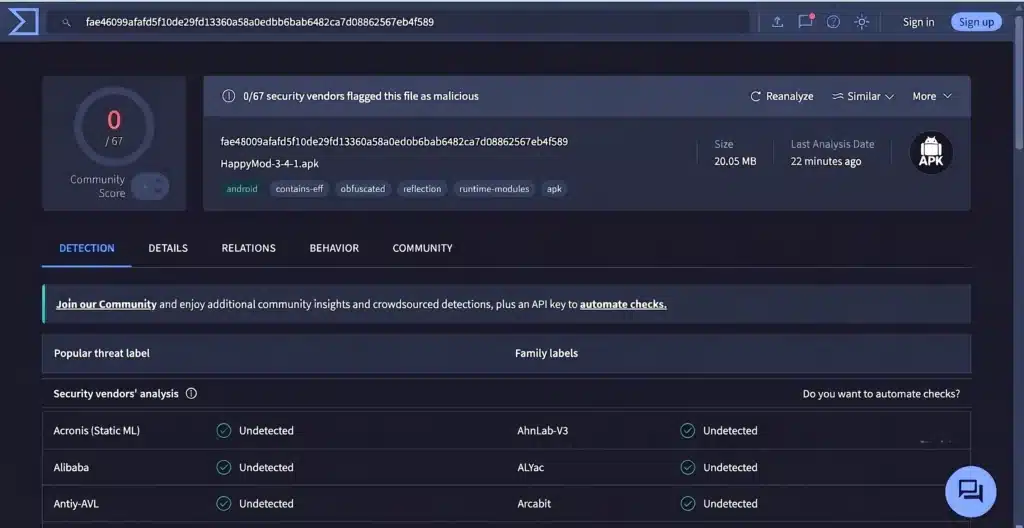Click the Arcabit Undetected check icon

click(687, 504)
